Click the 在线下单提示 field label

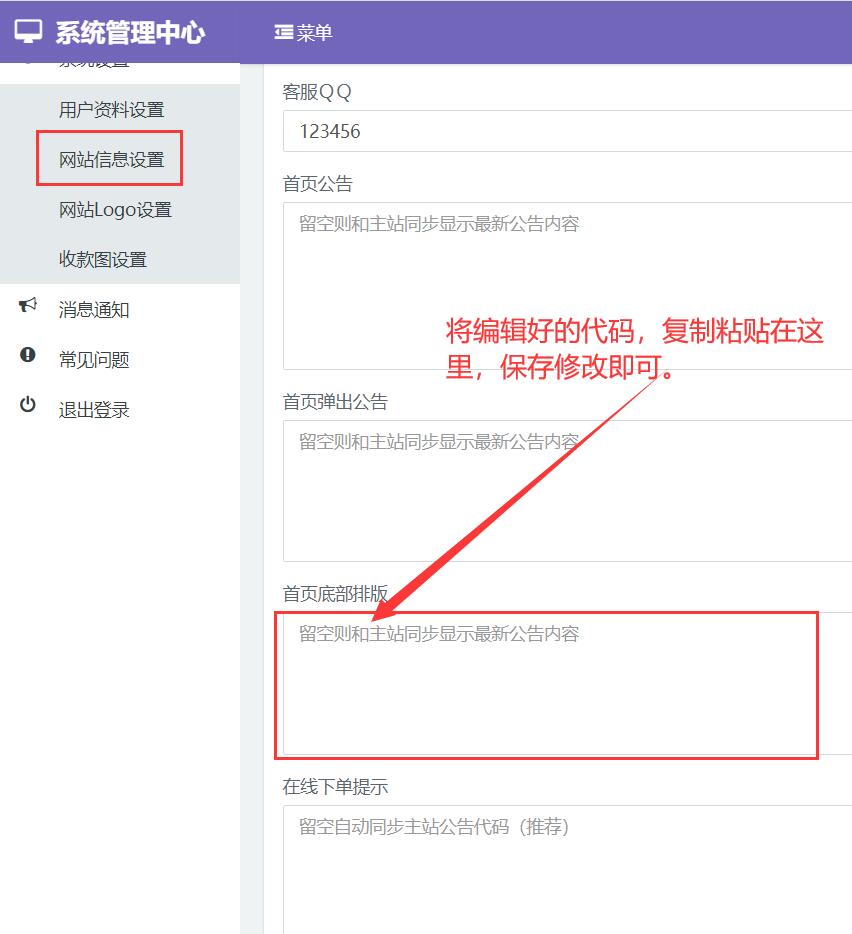[335, 787]
